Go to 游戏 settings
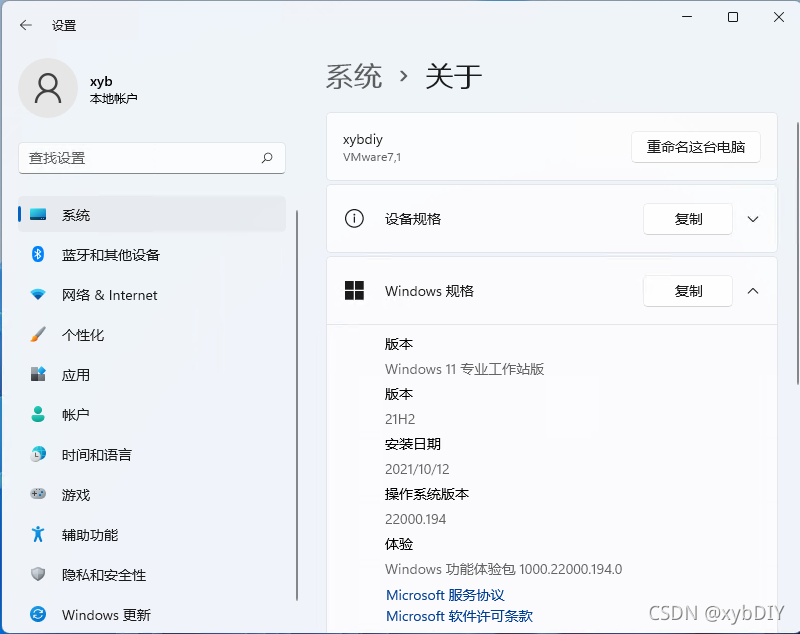The width and height of the screenshot is (800, 634). [x=152, y=494]
